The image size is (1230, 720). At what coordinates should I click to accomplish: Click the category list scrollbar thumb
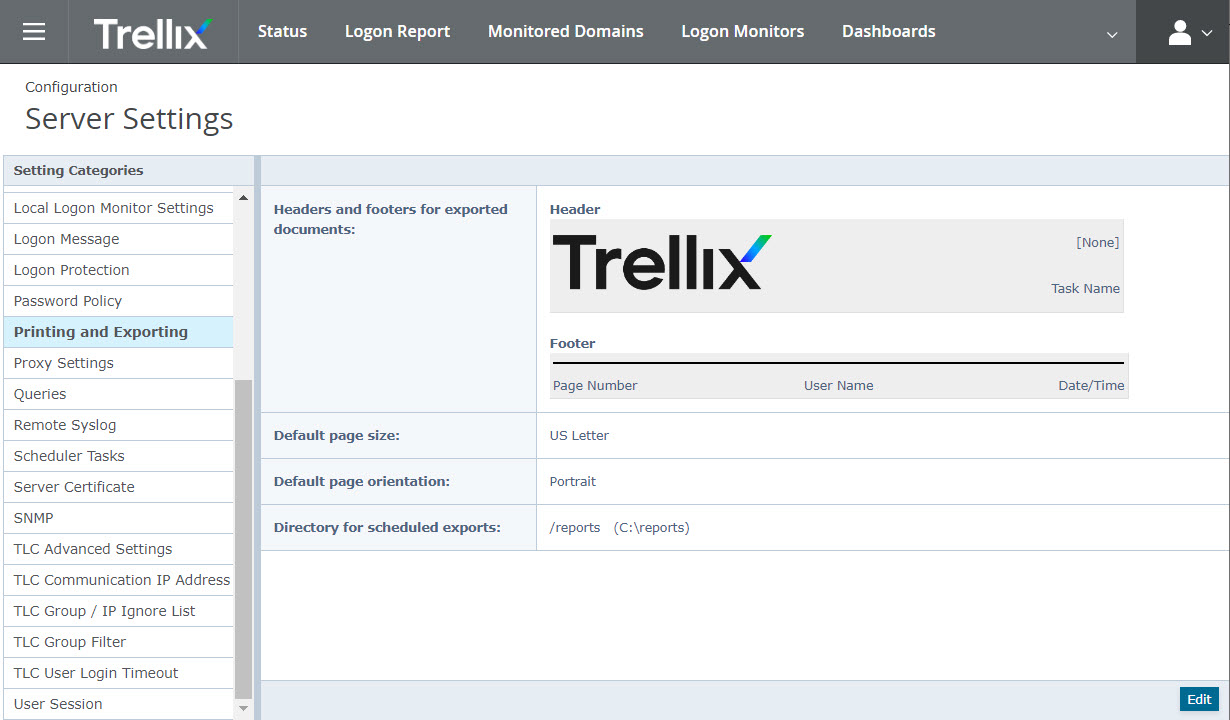click(x=243, y=540)
